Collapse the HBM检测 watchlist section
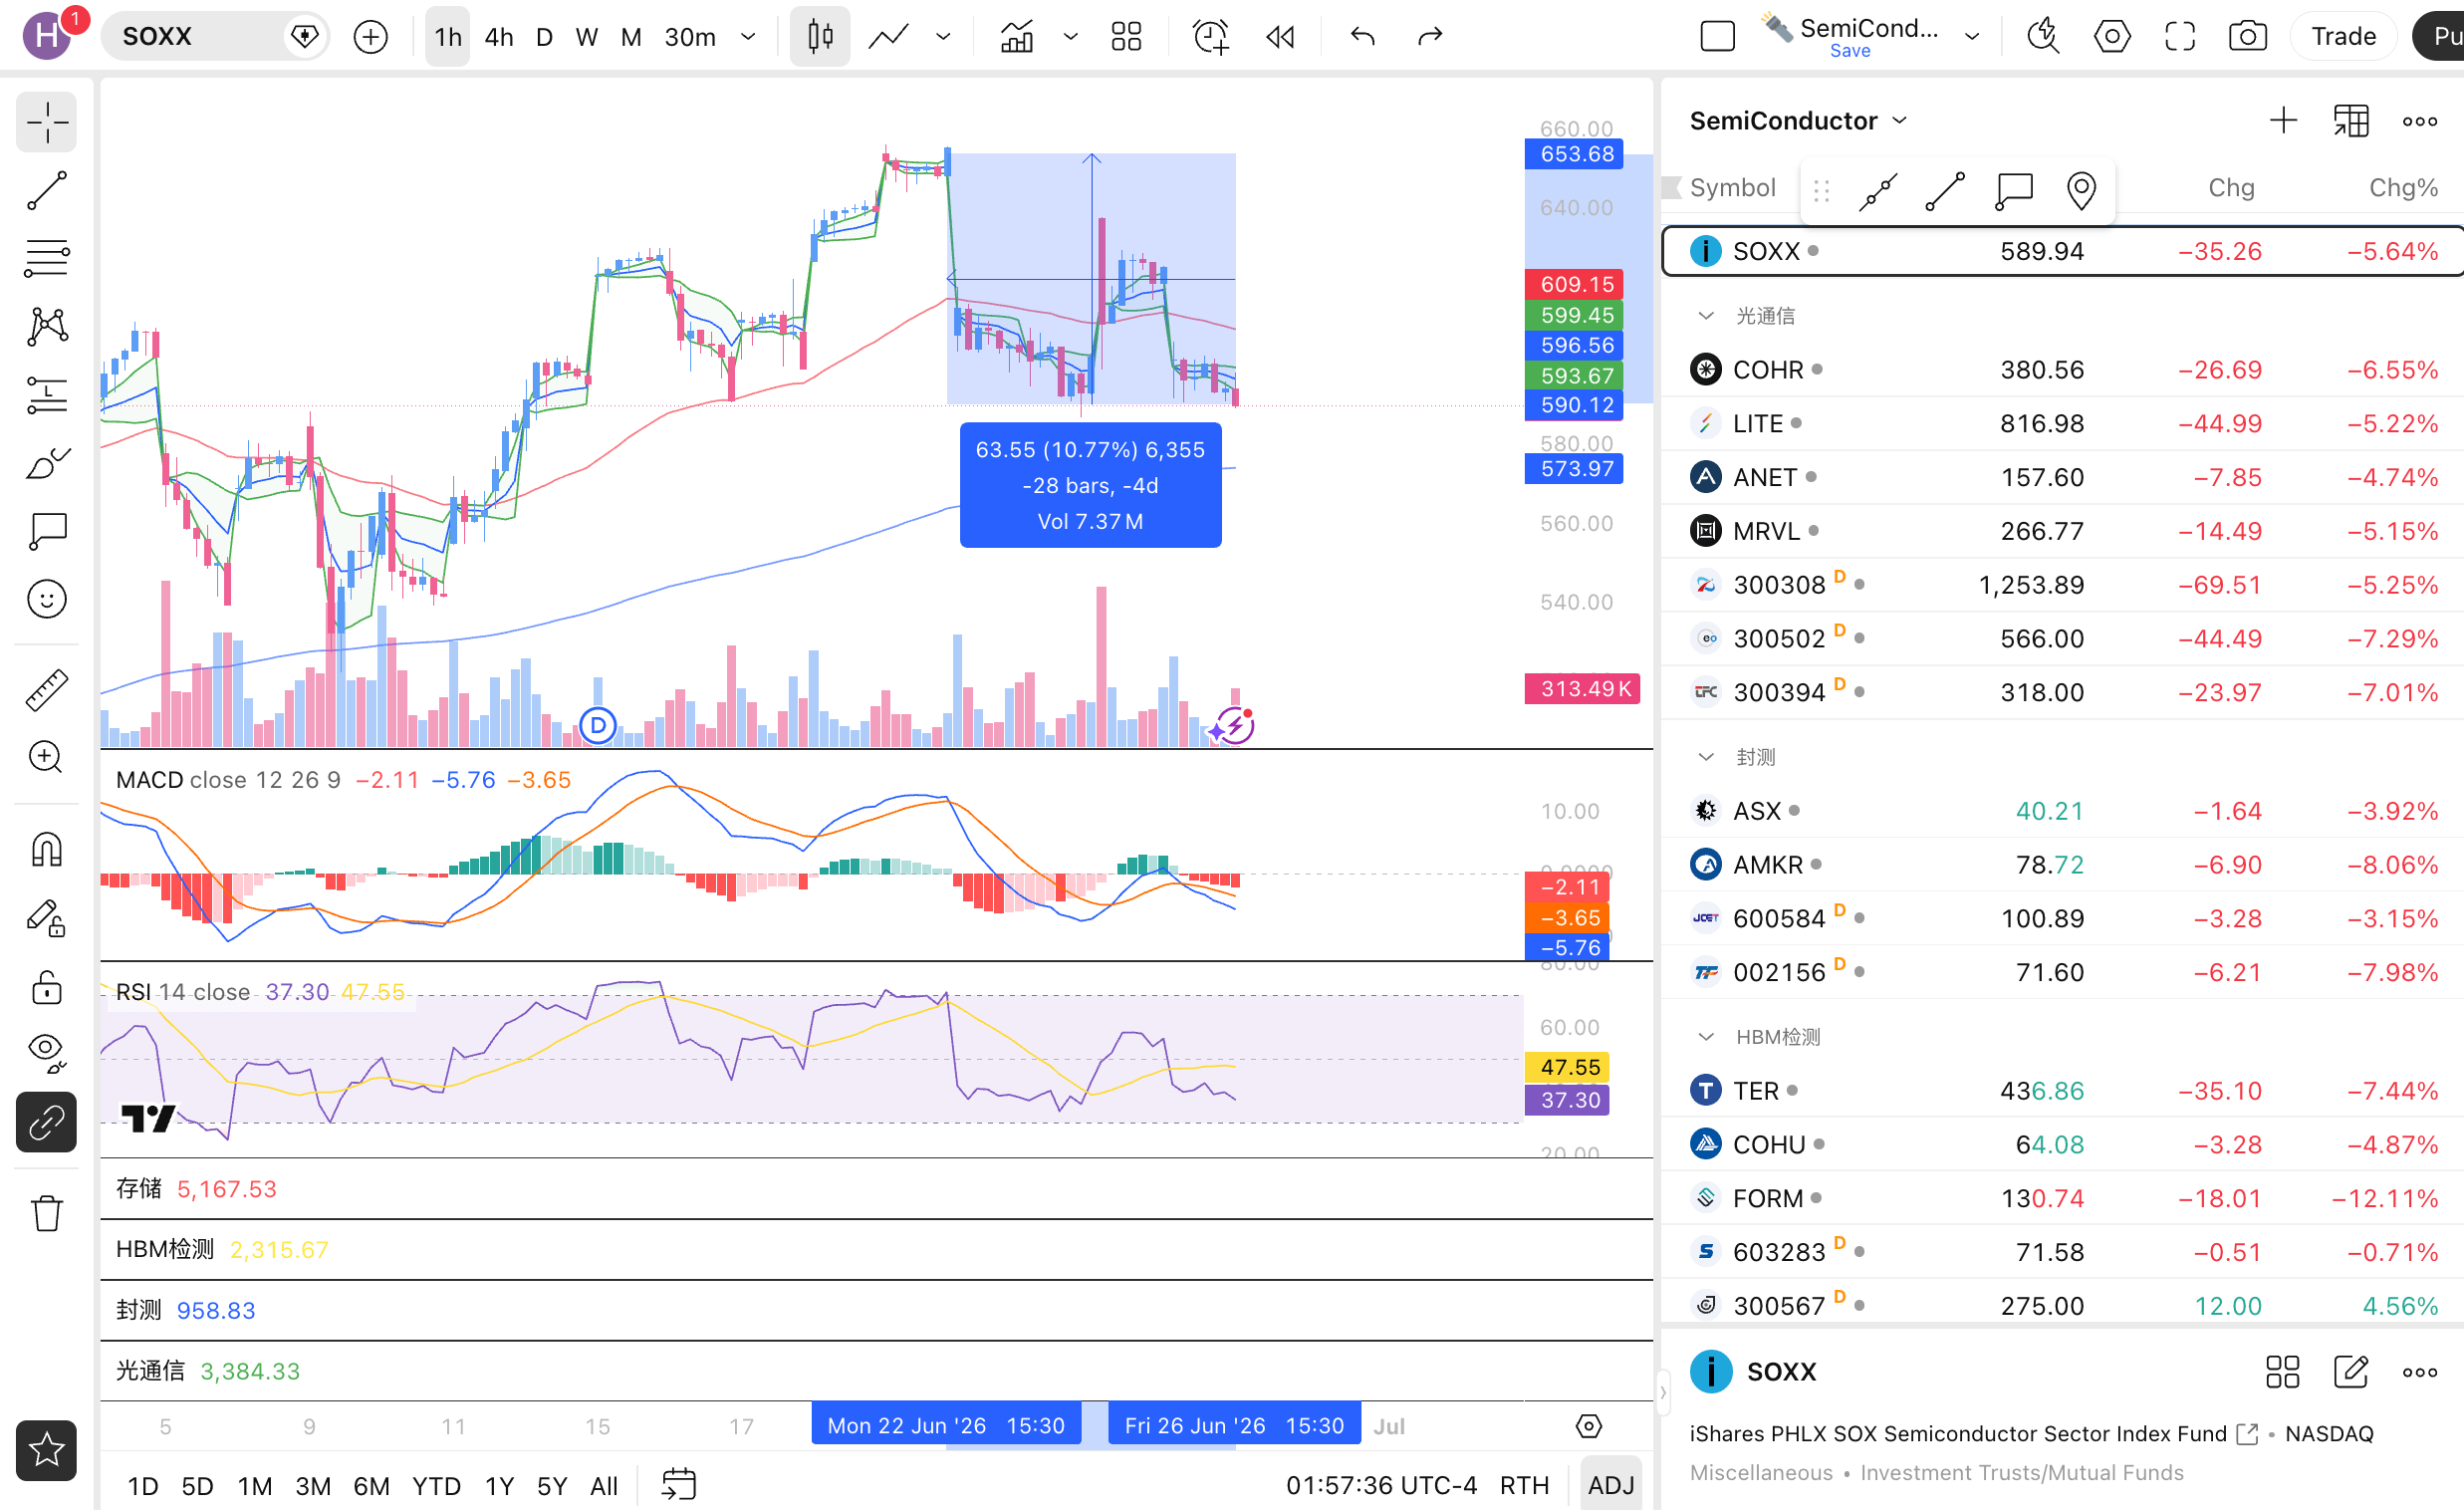This screenshot has height=1510, width=2464. pyautogui.click(x=1706, y=1037)
